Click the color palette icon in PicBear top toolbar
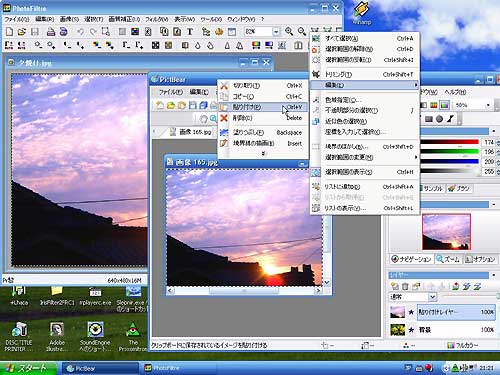 pyautogui.click(x=445, y=105)
